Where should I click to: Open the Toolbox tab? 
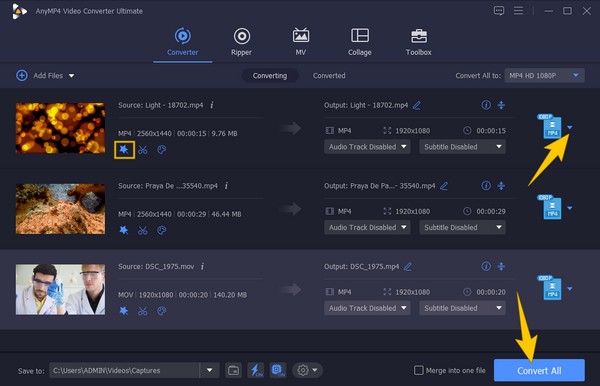pyautogui.click(x=419, y=42)
